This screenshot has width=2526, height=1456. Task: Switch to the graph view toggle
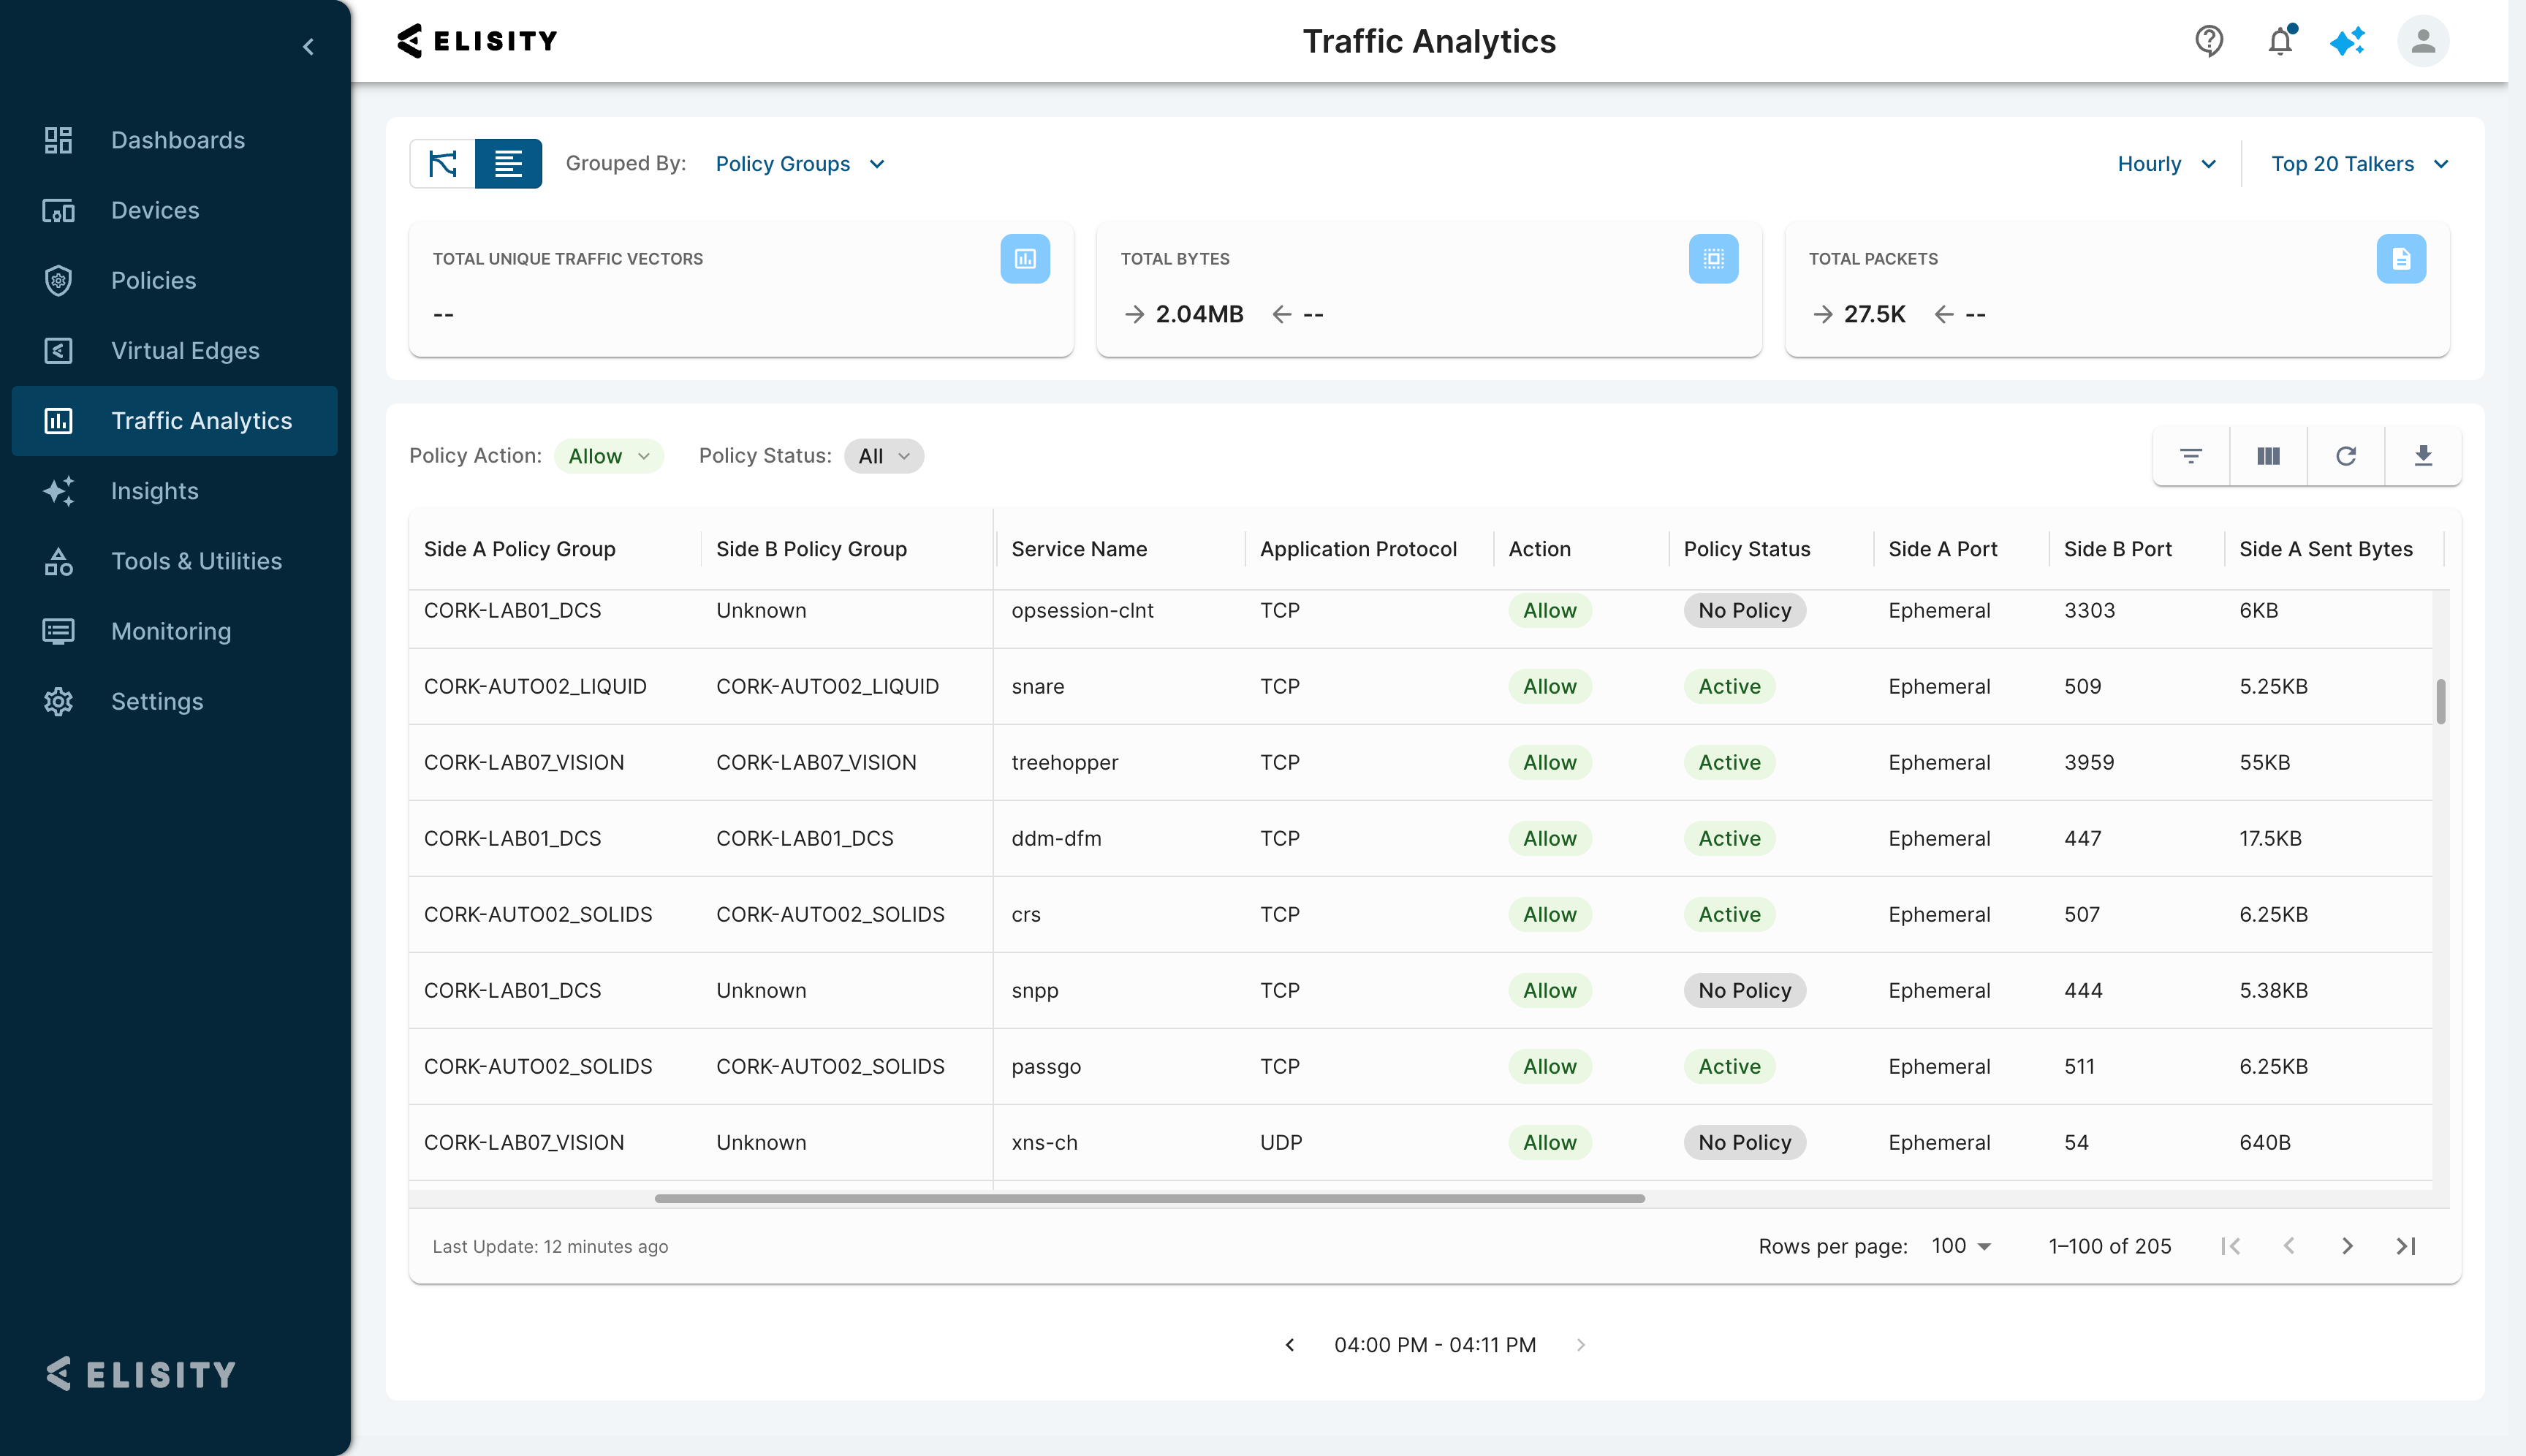point(442,164)
